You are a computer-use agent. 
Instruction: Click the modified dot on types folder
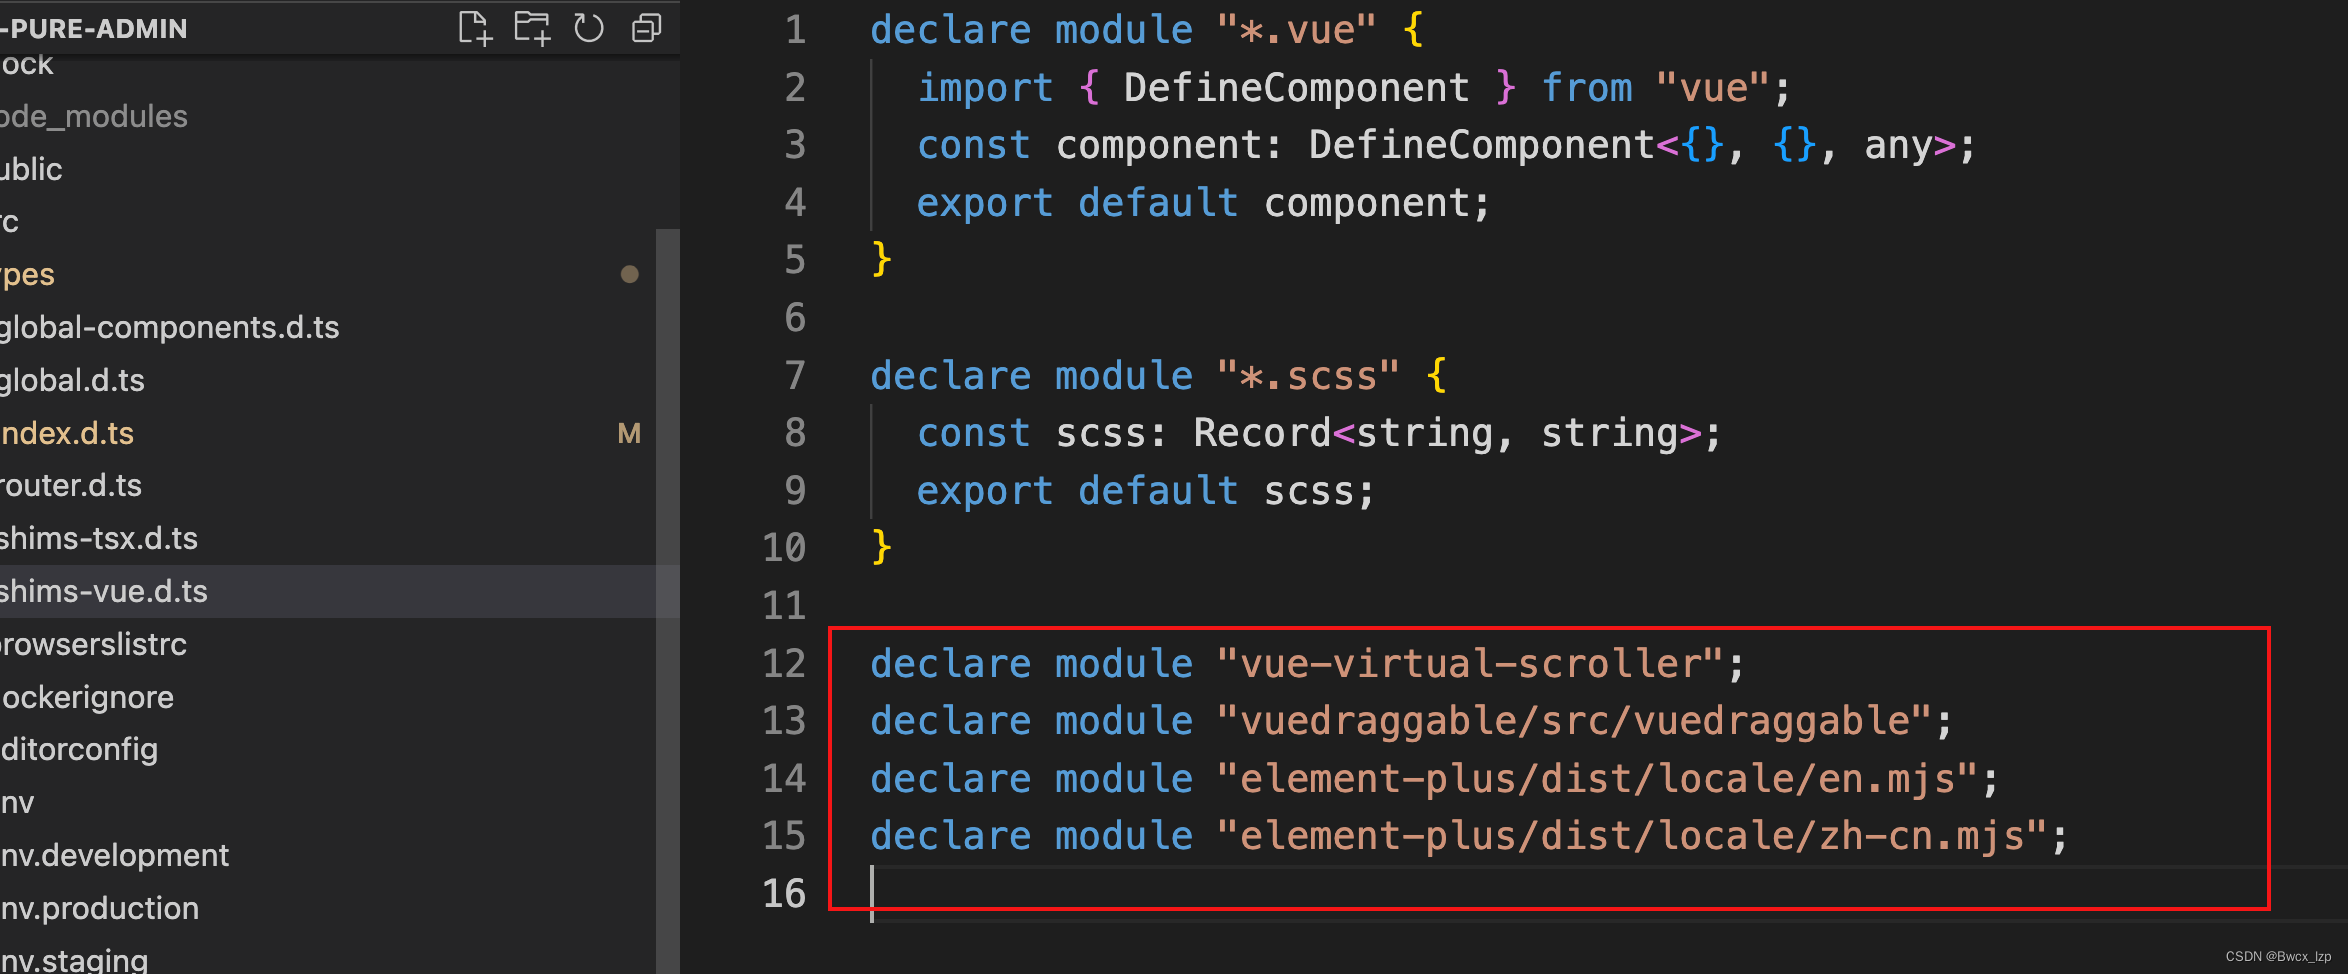pyautogui.click(x=630, y=274)
